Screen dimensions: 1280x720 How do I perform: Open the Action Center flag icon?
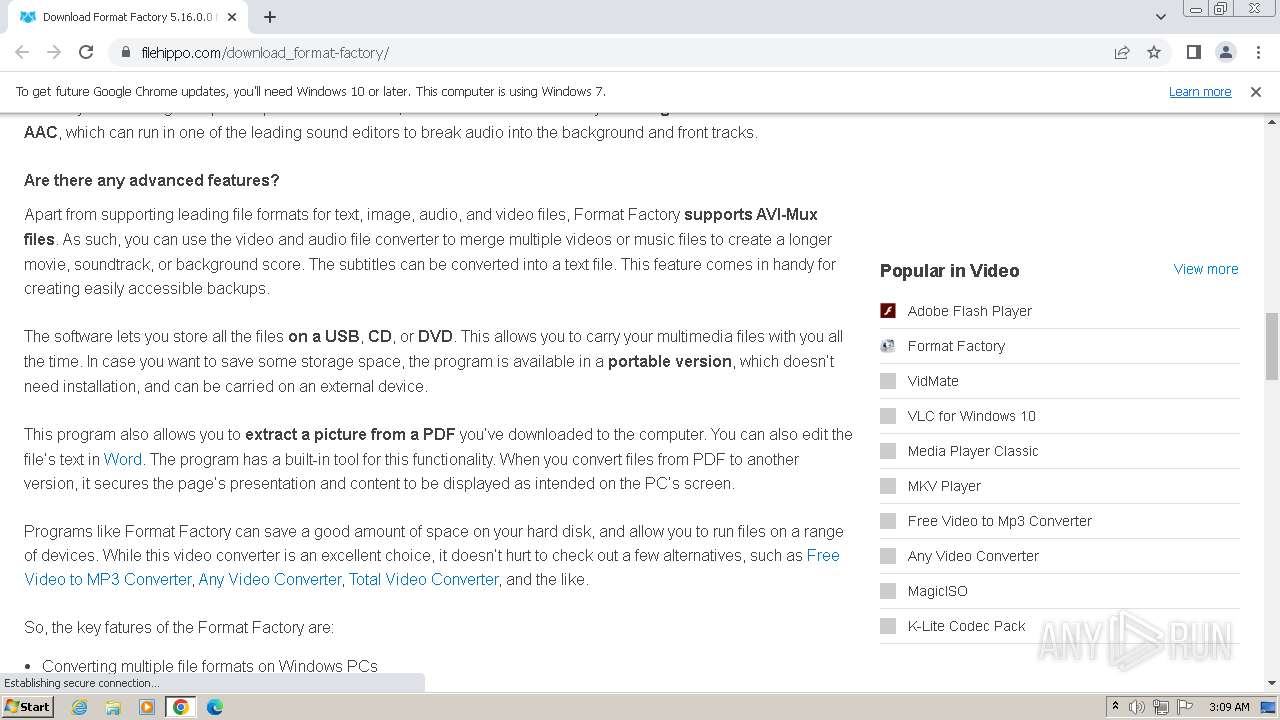[x=1185, y=707]
